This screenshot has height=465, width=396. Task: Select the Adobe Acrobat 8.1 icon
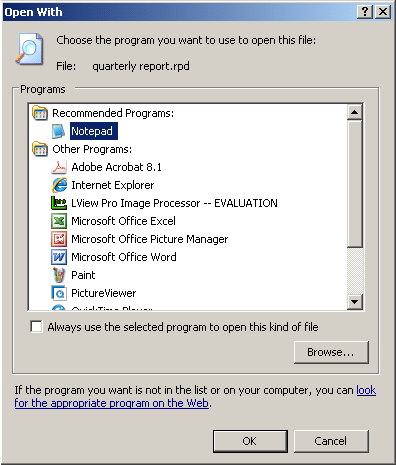click(59, 167)
